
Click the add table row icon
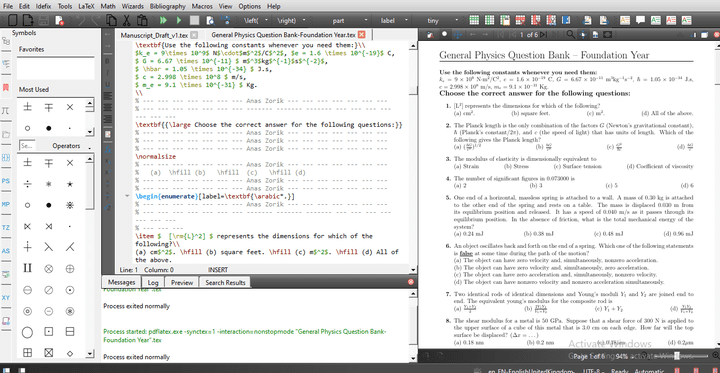tap(474, 20)
